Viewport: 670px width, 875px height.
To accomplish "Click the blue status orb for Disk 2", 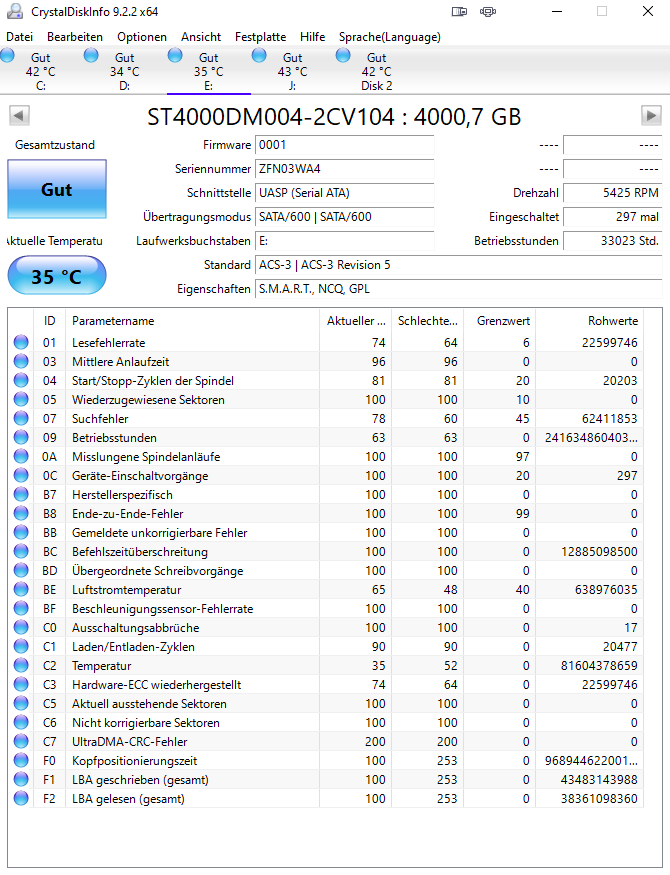I will point(343,55).
